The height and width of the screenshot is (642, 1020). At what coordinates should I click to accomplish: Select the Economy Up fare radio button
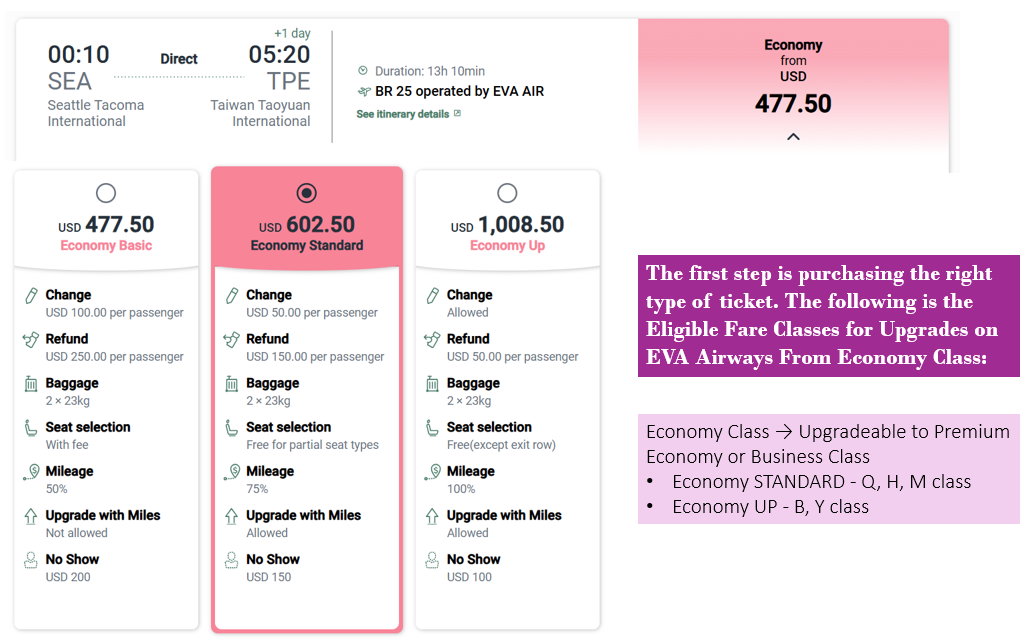coord(507,193)
